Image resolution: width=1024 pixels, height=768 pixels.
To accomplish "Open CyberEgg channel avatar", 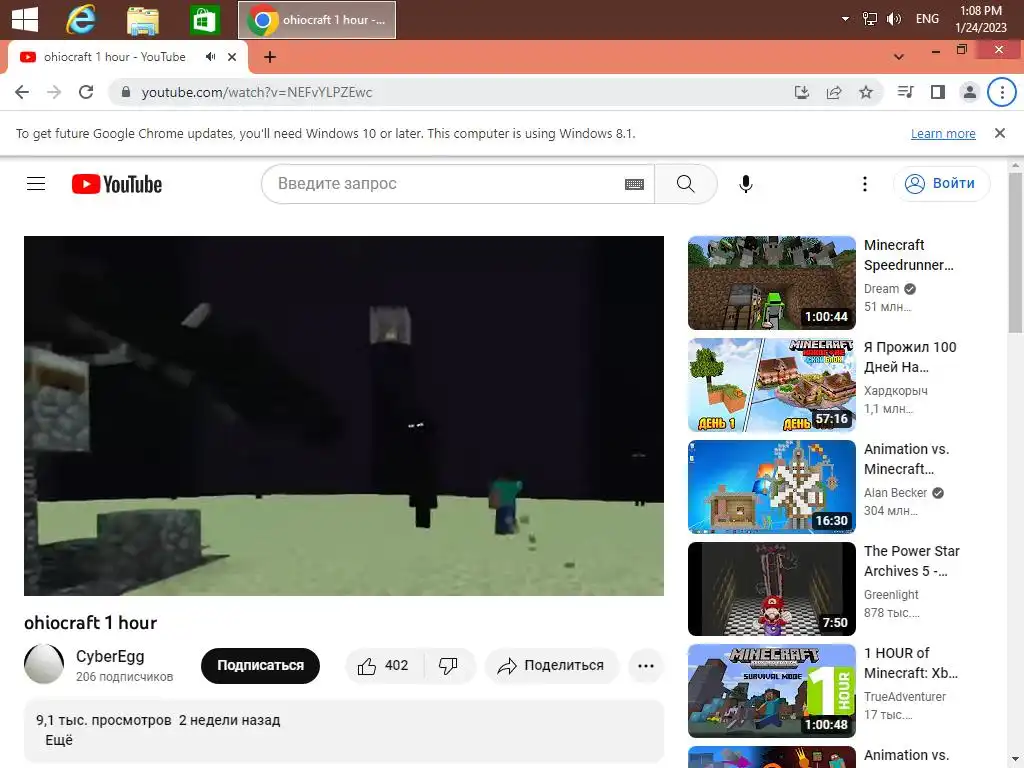I will pyautogui.click(x=44, y=664).
